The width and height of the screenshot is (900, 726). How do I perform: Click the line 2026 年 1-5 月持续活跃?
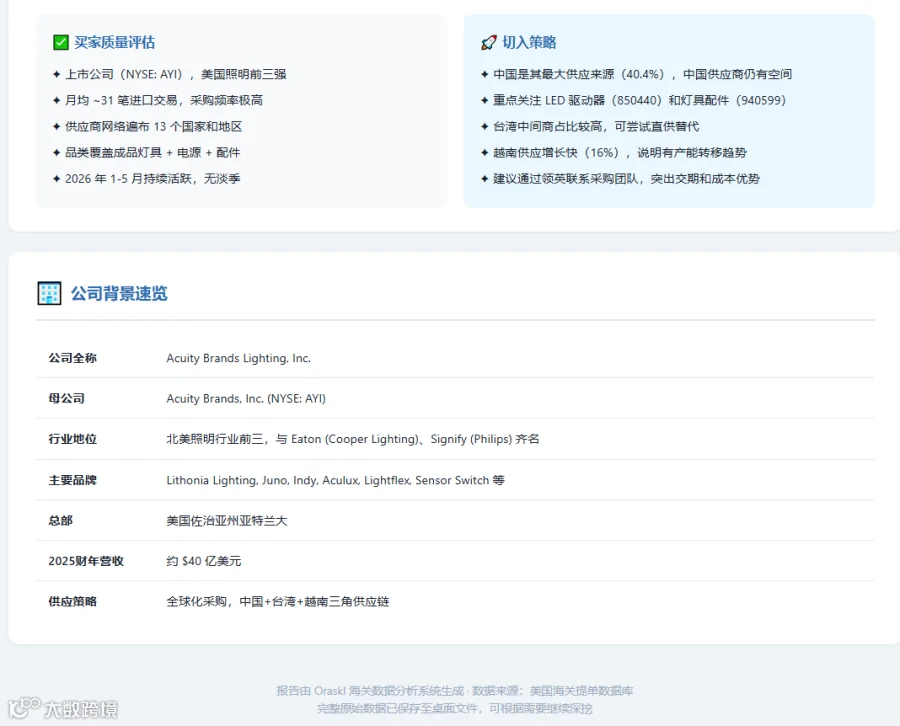coord(153,178)
